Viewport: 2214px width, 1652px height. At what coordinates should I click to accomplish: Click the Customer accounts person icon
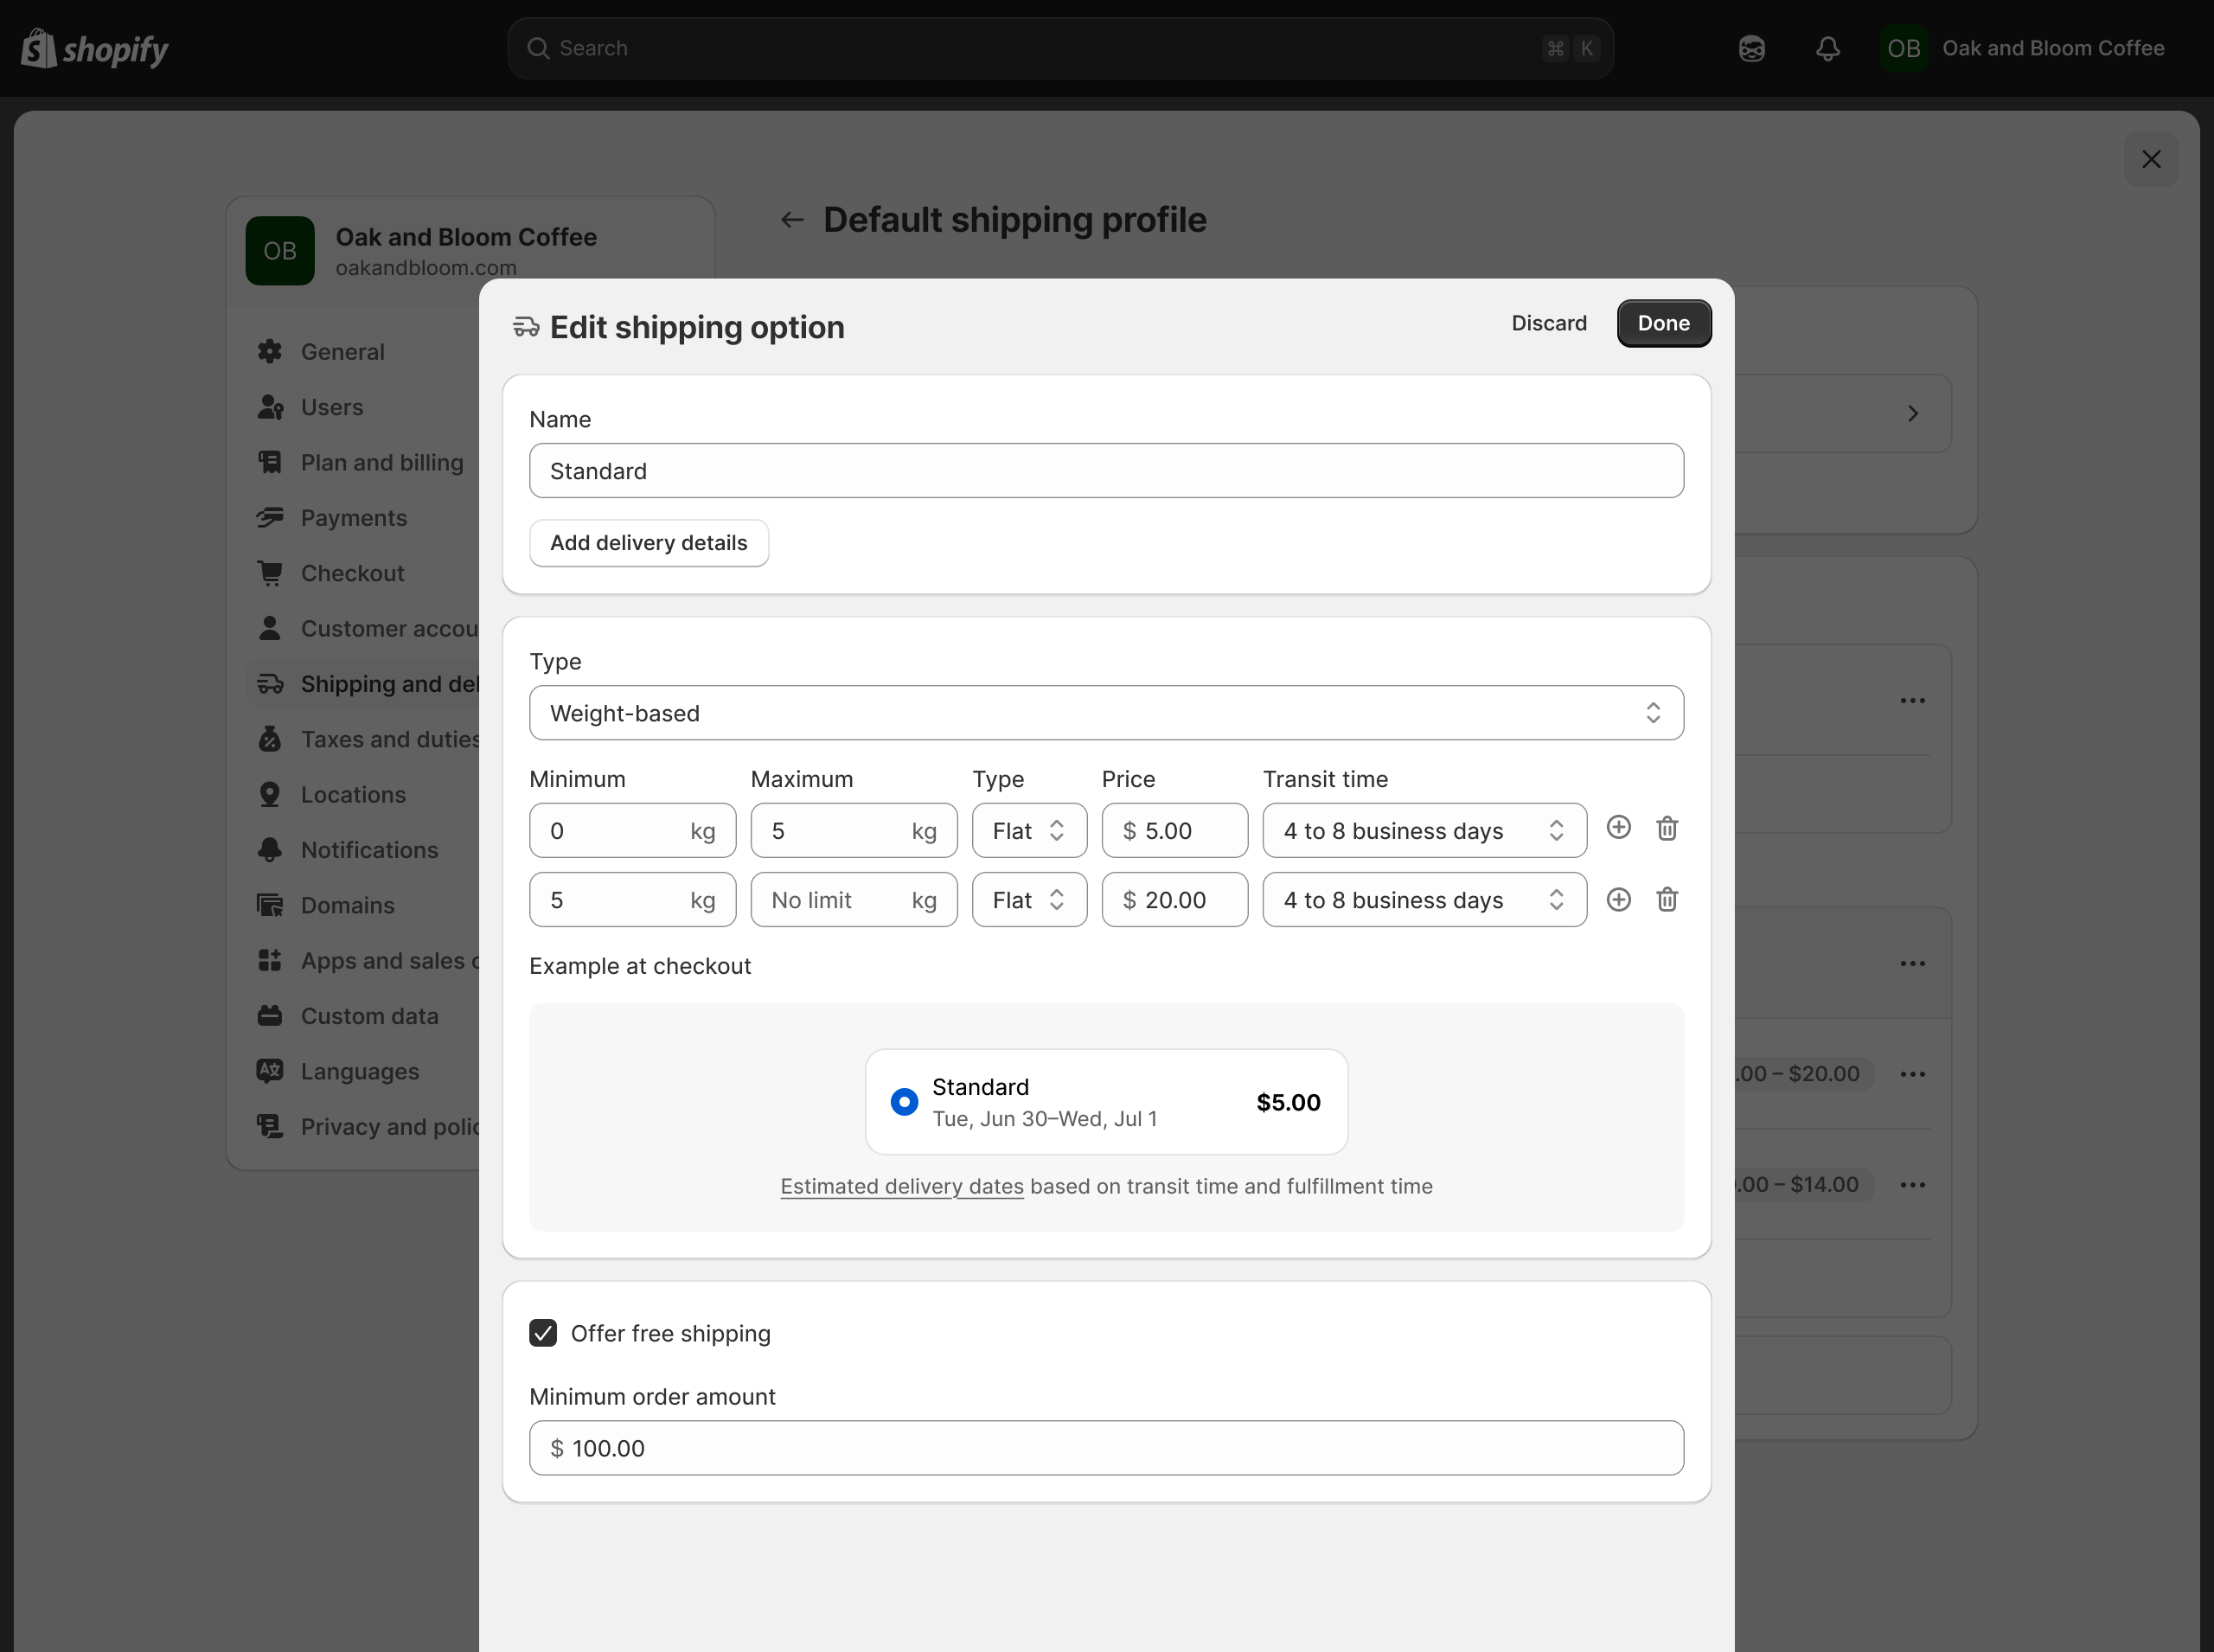[270, 628]
